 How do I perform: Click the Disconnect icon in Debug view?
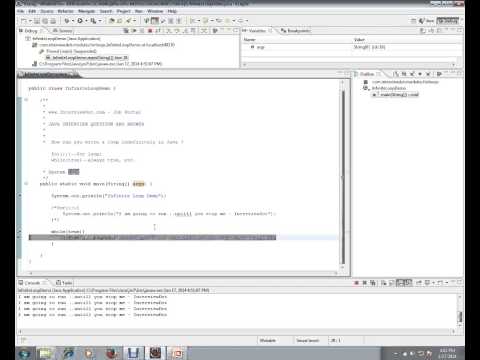[158, 31]
